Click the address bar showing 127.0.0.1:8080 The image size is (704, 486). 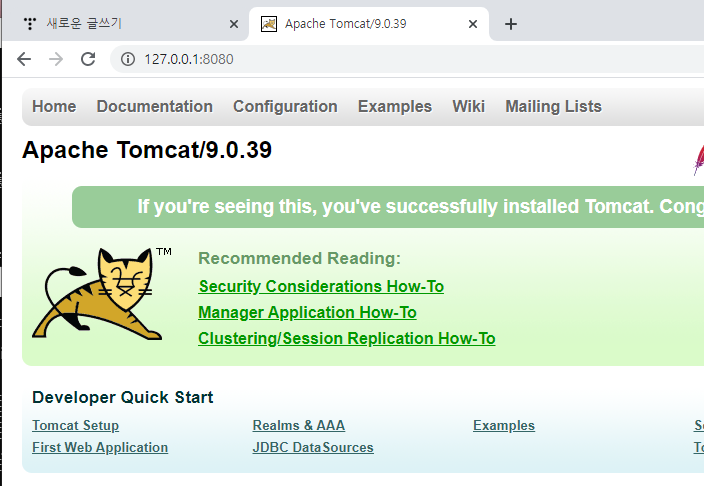(407, 59)
